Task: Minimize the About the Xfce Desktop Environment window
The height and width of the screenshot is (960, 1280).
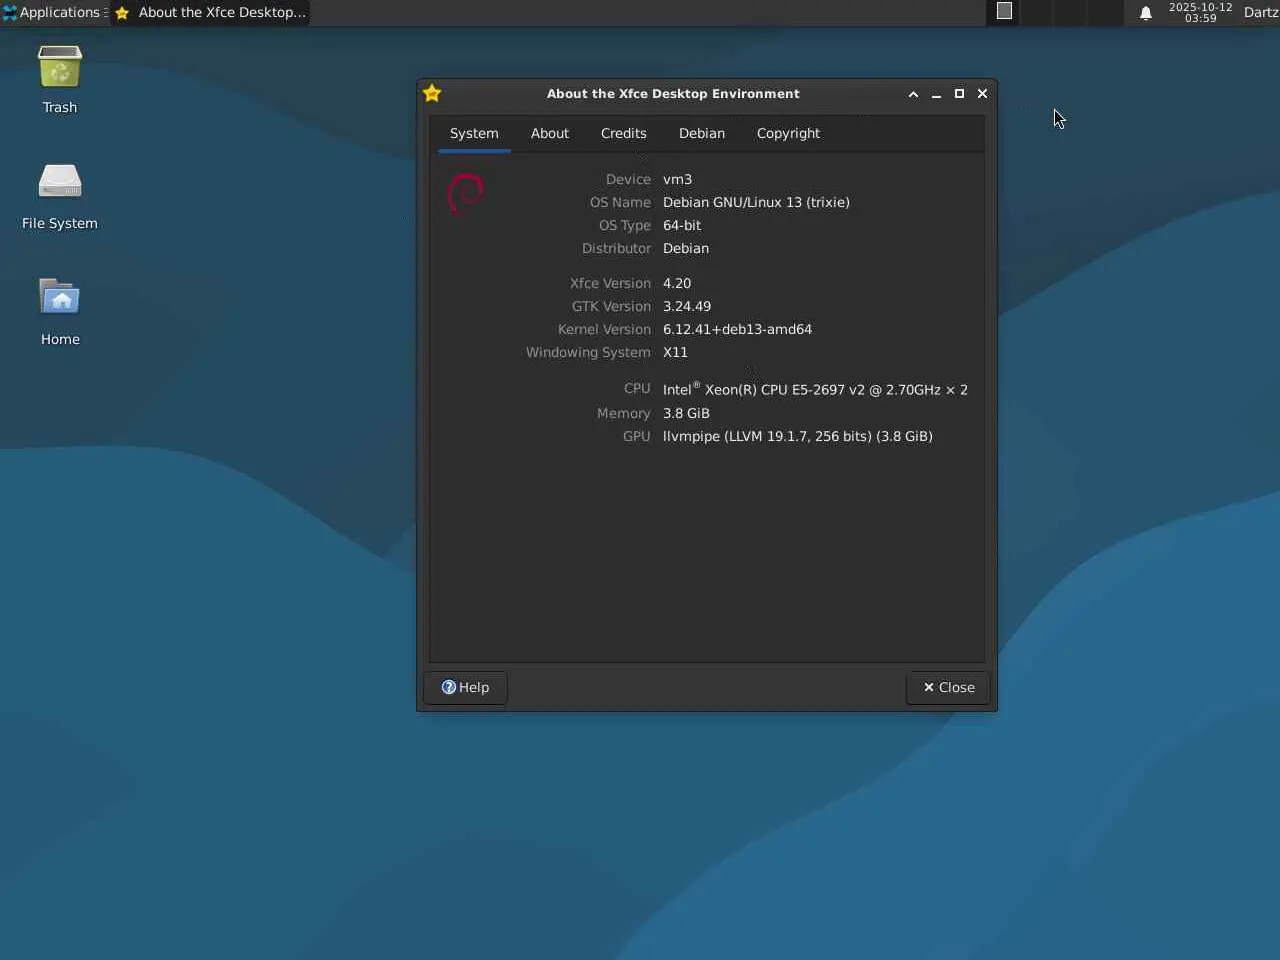Action: tap(936, 94)
